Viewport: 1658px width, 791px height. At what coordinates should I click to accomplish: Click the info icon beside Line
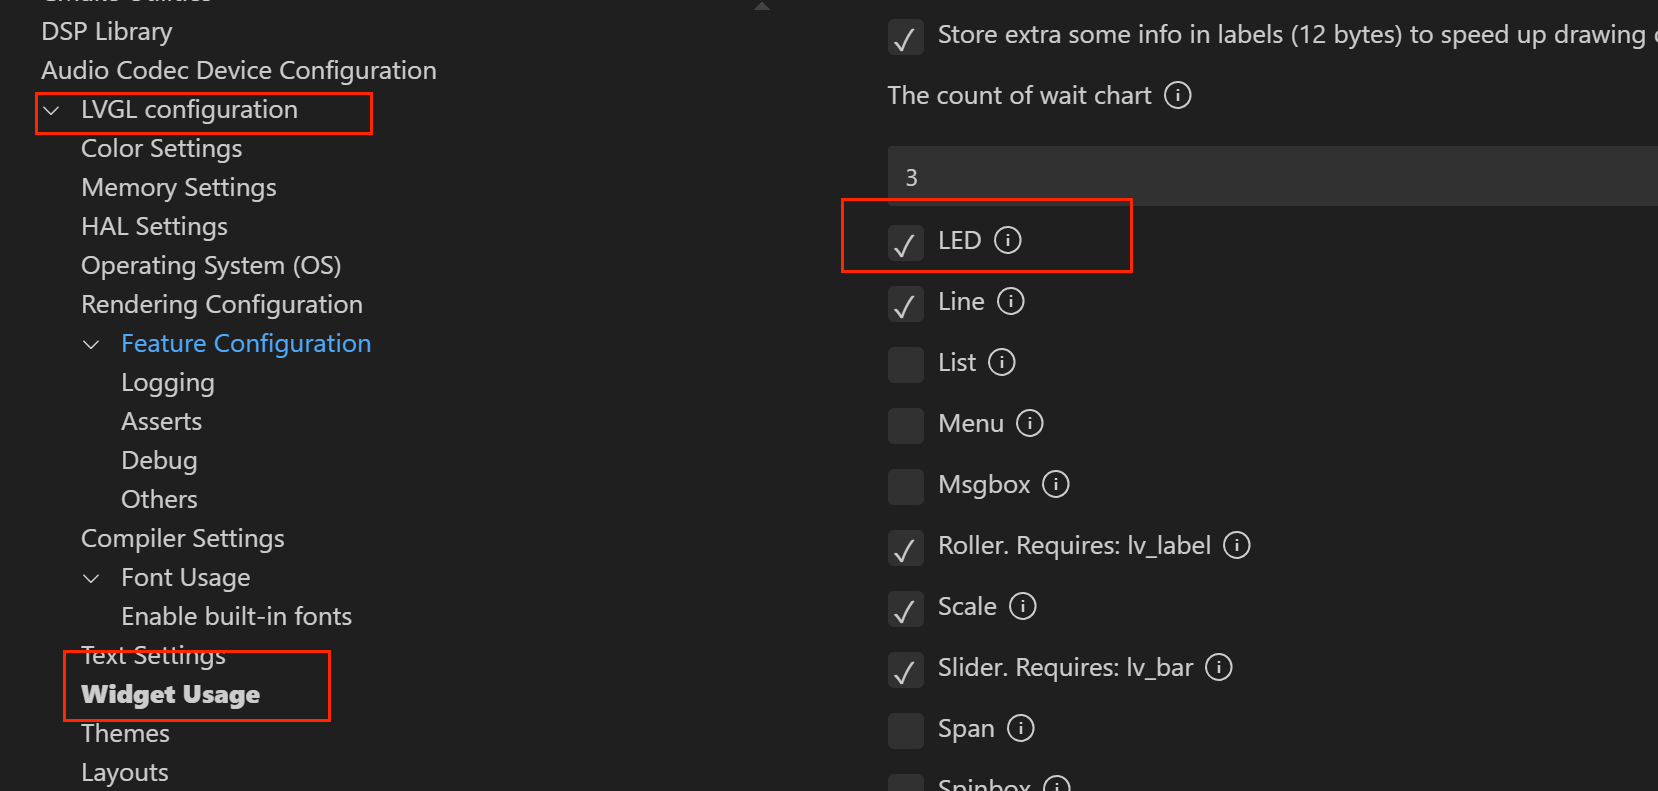1011,301
